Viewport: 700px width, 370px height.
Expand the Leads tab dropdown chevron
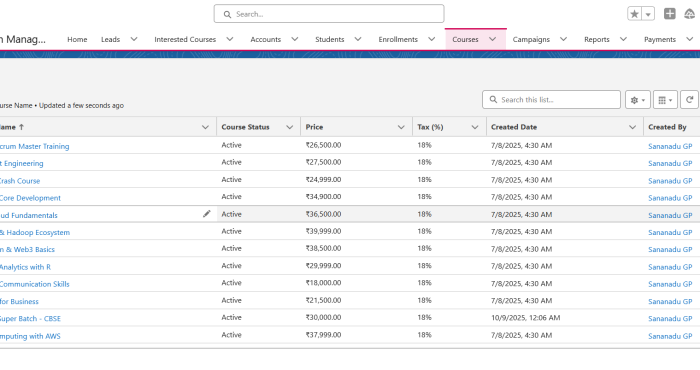133,39
